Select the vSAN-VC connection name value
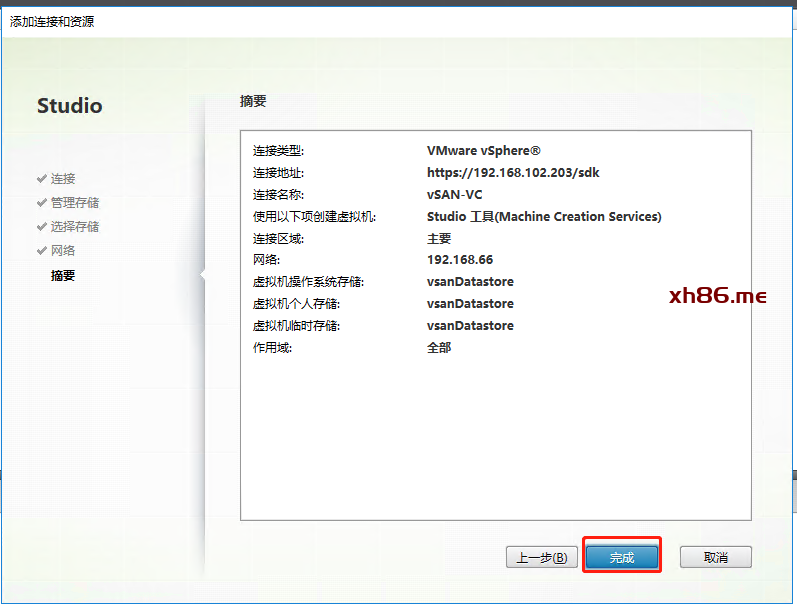 coord(455,194)
